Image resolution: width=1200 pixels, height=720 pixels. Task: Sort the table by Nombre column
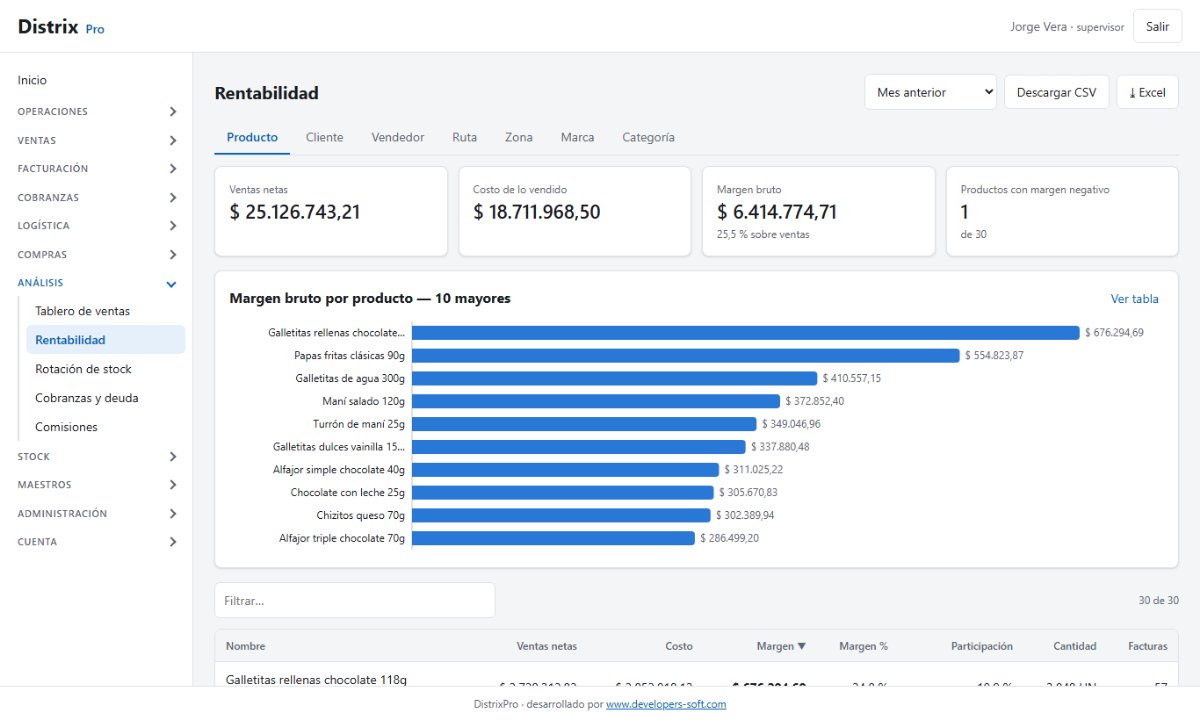(246, 646)
